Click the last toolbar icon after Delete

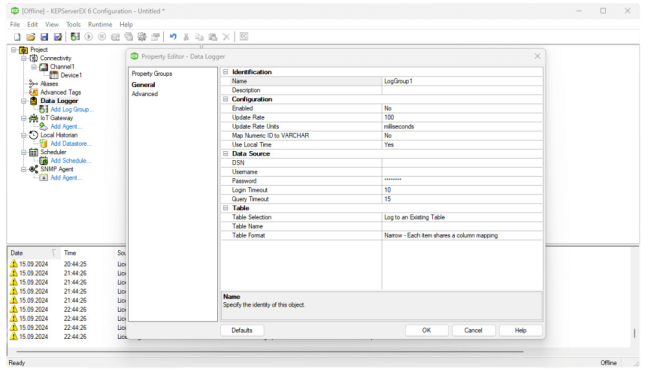[244, 37]
